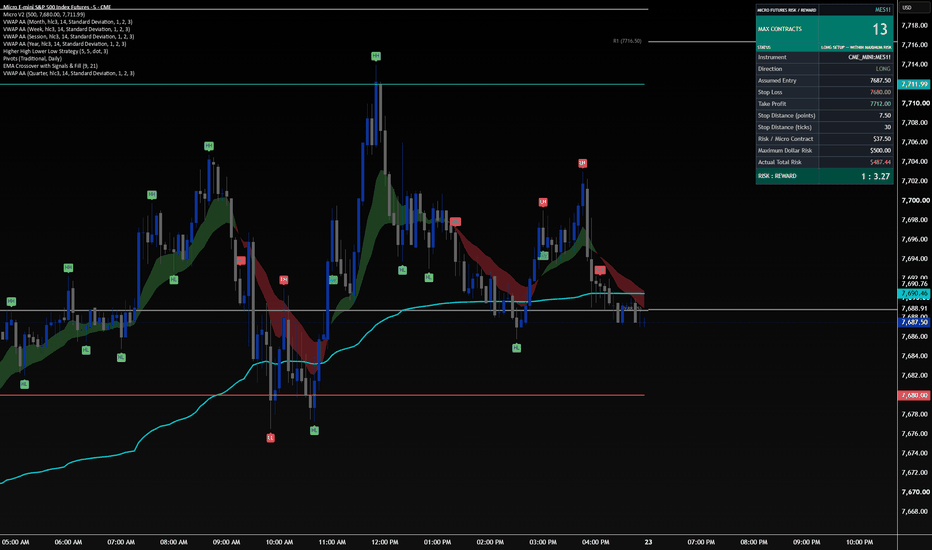Click the teal 7,711.99 price label
The height and width of the screenshot is (550, 932).
coord(914,84)
